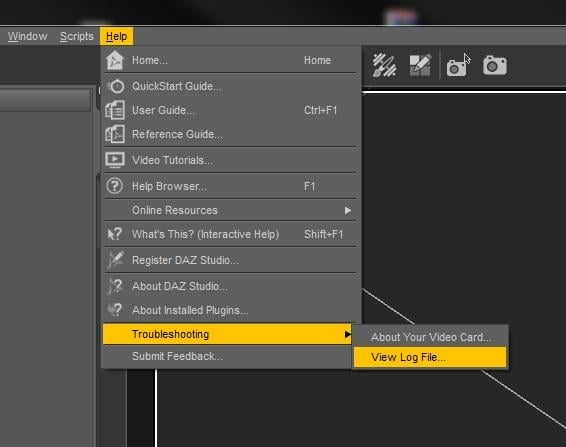Open the Scripts menu

(x=77, y=36)
